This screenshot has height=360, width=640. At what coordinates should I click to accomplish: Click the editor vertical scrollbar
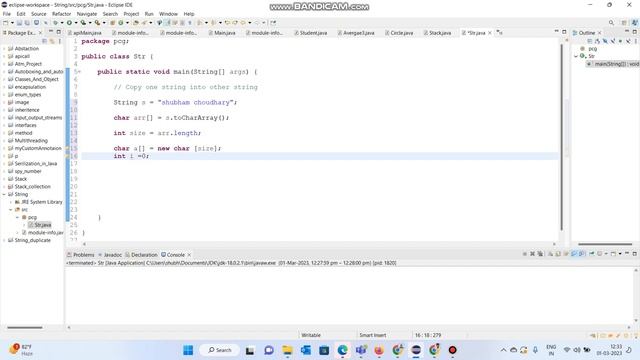(562, 137)
